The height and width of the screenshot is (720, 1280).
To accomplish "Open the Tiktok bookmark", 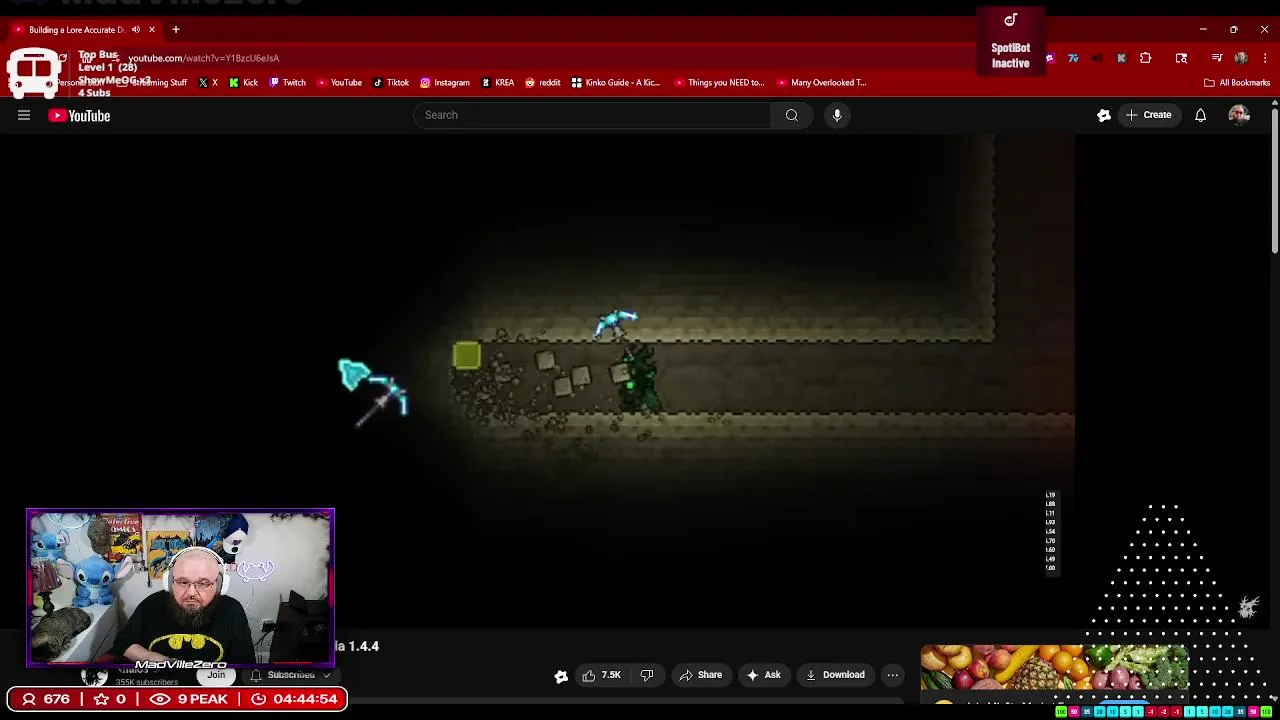I will click(390, 83).
